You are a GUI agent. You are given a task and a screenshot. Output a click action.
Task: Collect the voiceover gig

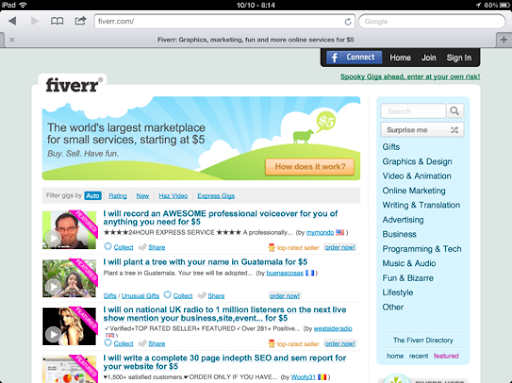[119, 247]
